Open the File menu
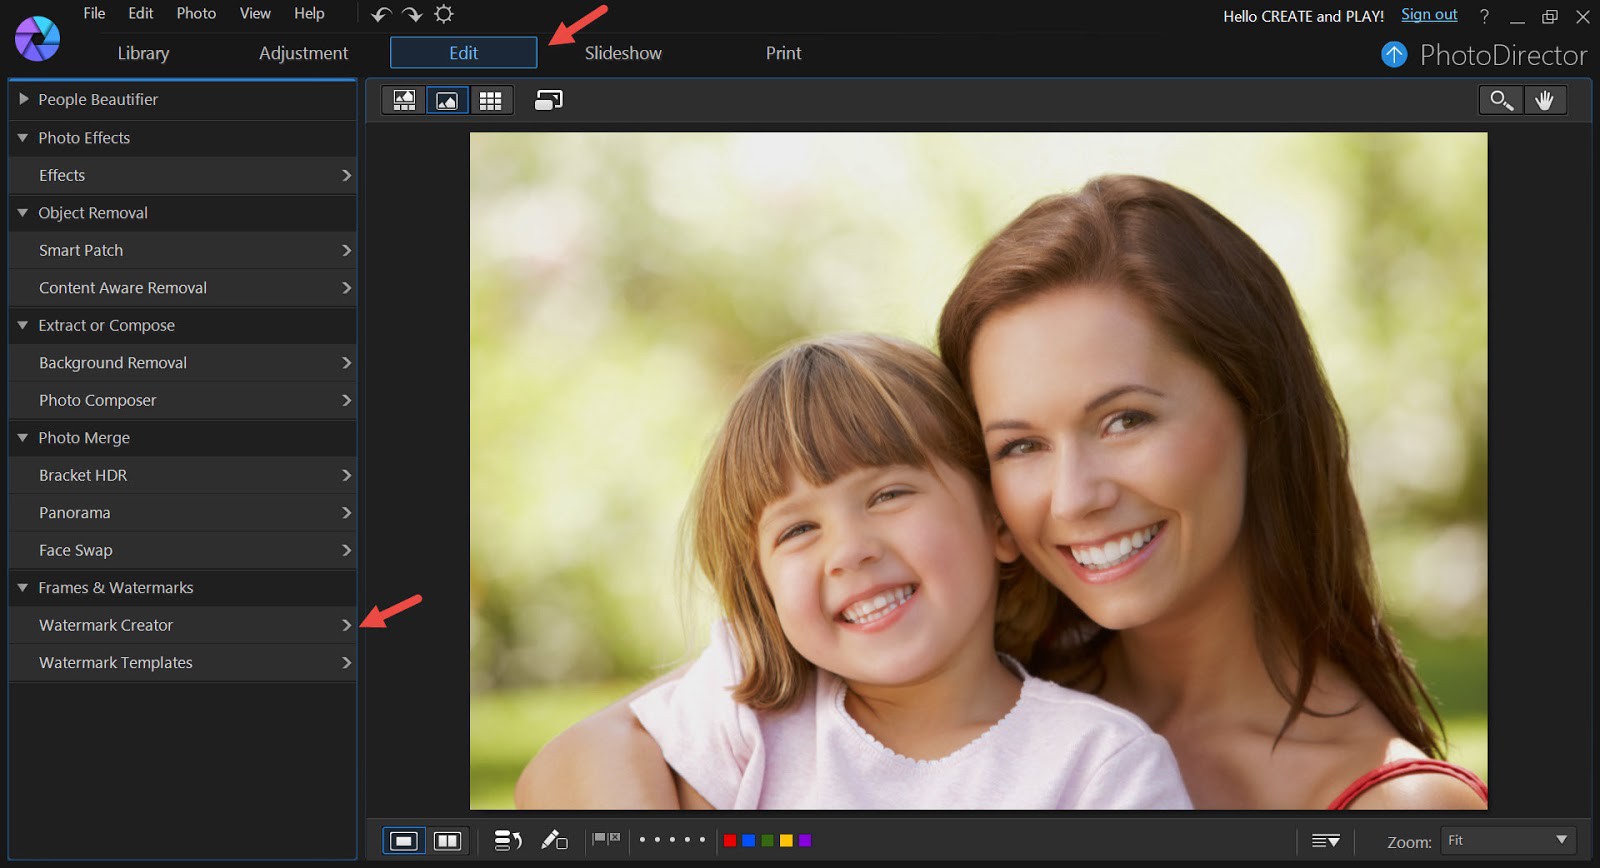1600x868 pixels. [x=94, y=14]
